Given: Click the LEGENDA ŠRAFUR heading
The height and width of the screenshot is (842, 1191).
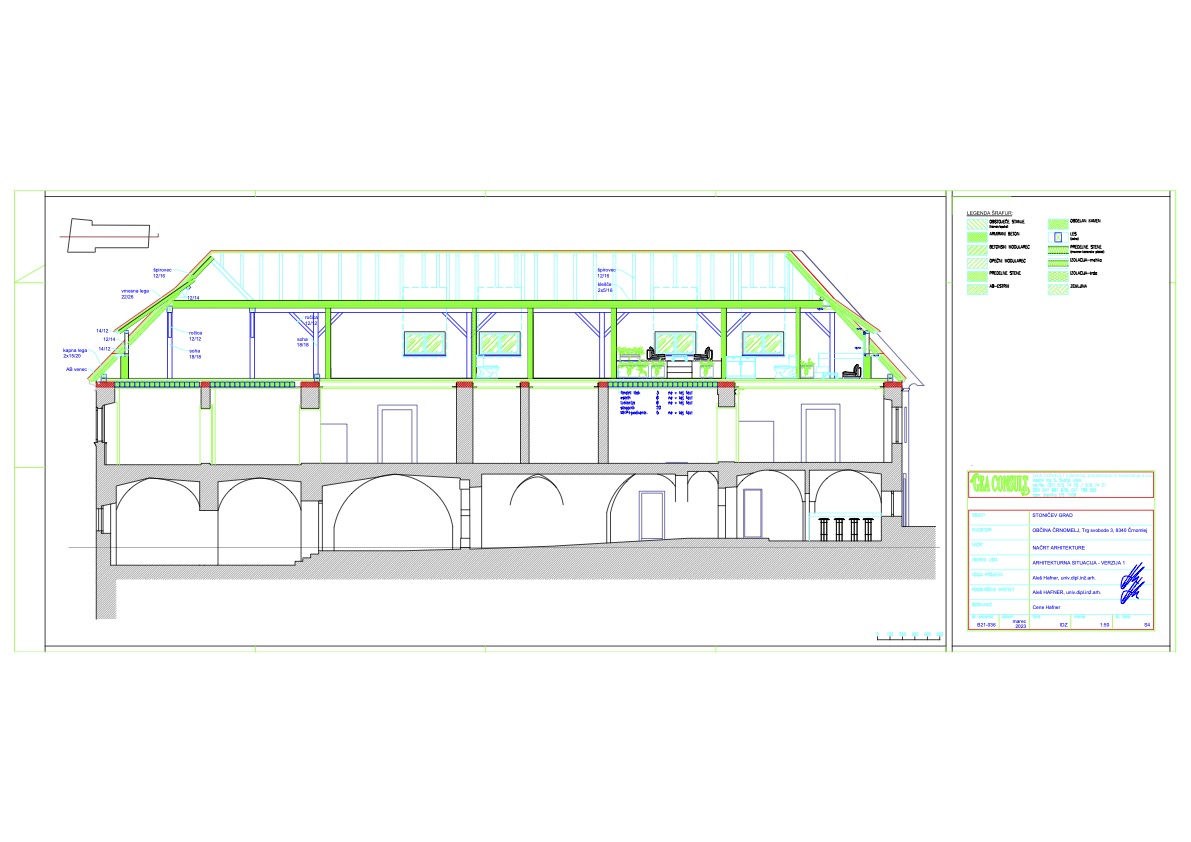Looking at the screenshot, I should click(990, 214).
